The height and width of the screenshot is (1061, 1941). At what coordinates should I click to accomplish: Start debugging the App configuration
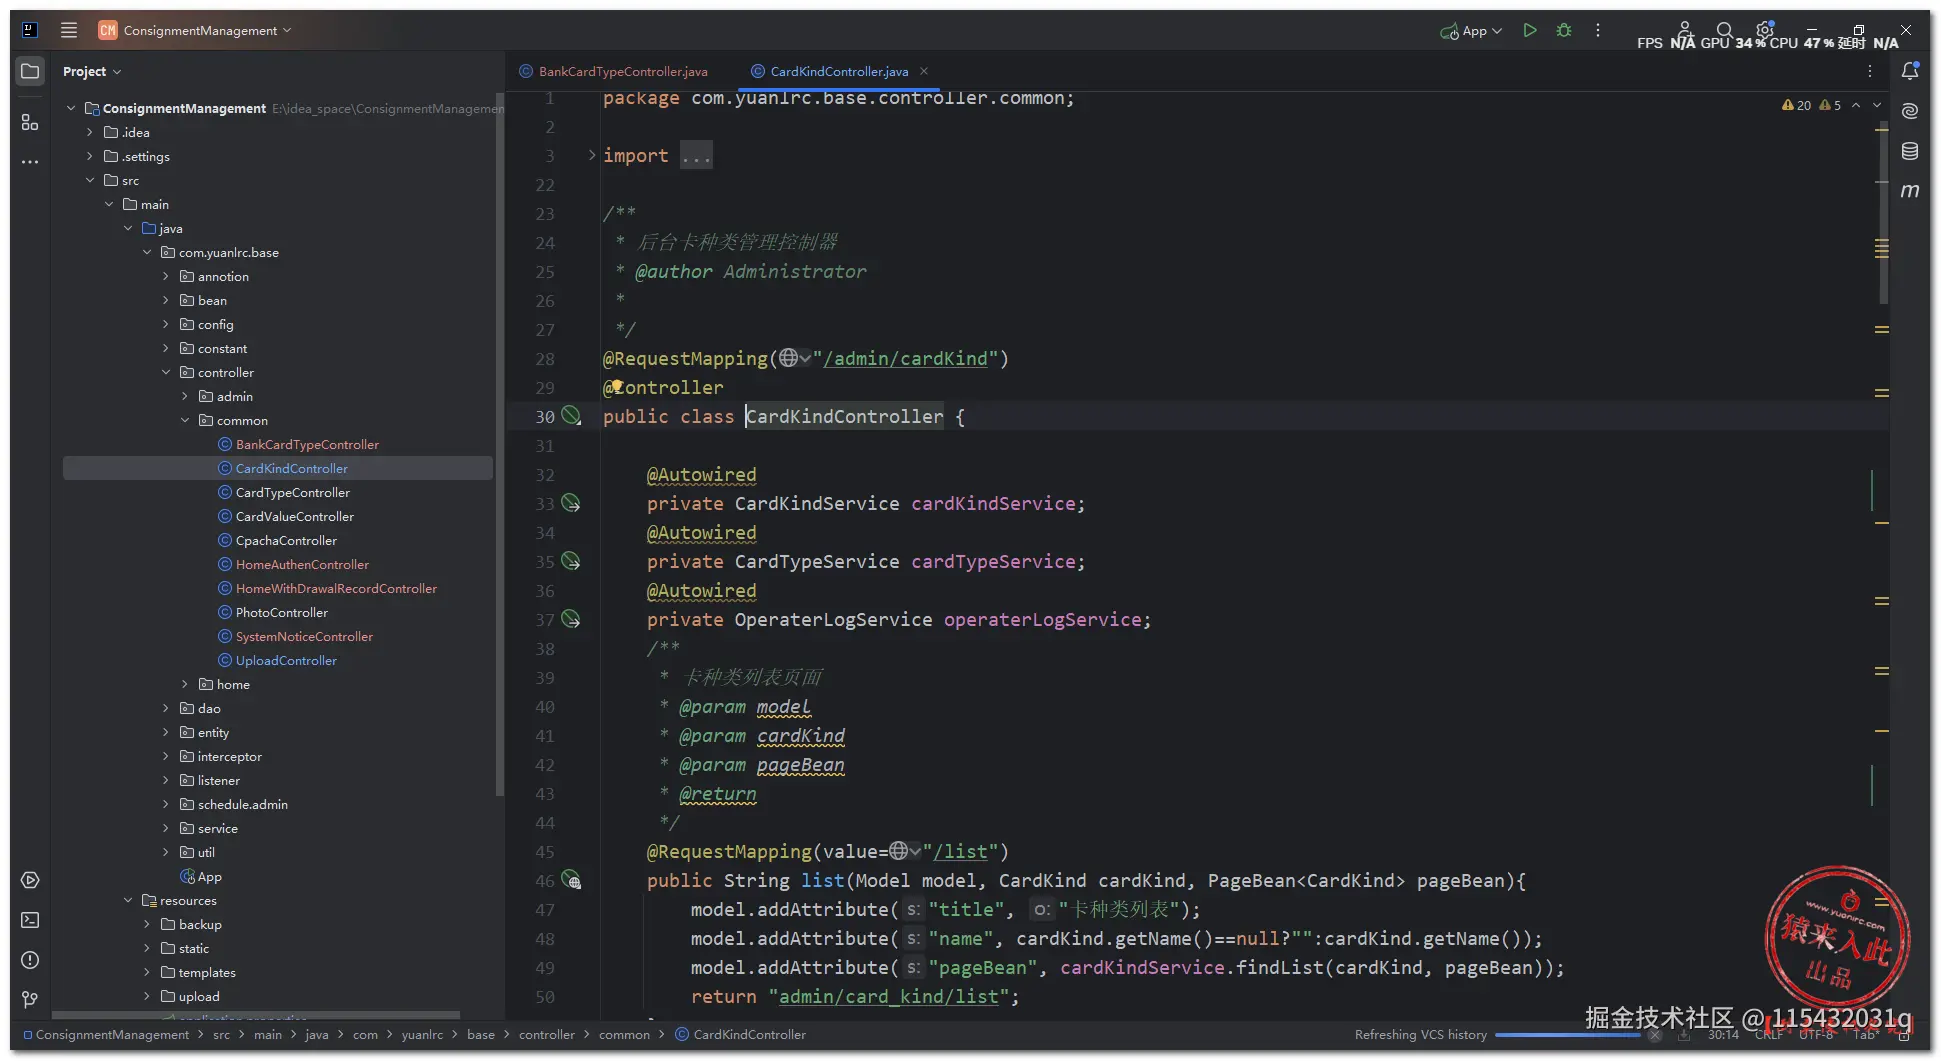[x=1564, y=30]
